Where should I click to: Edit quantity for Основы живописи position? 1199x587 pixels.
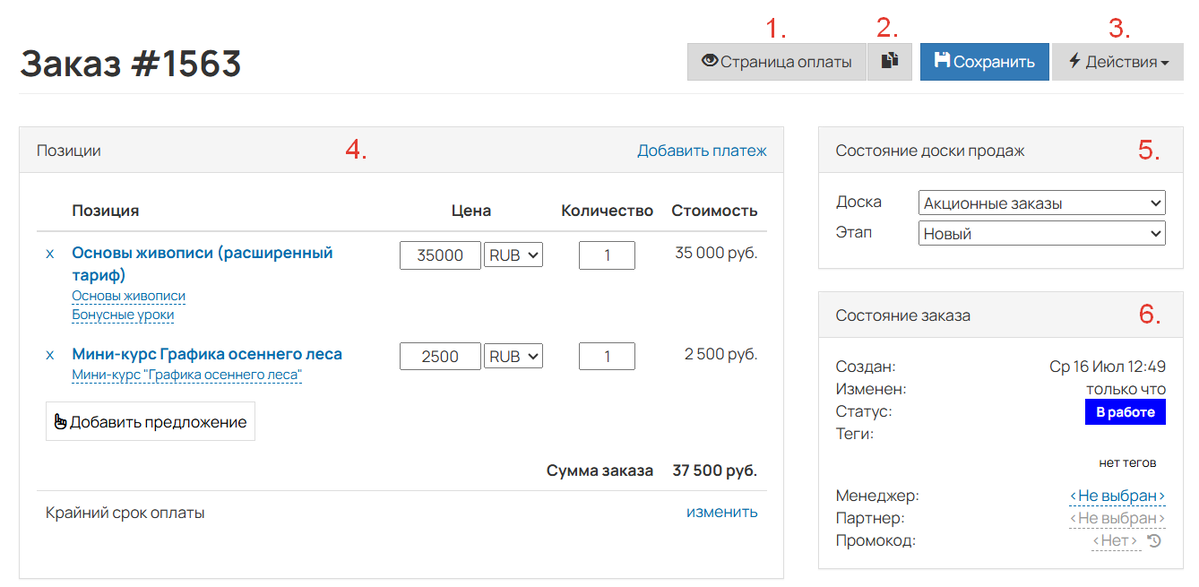[607, 255]
